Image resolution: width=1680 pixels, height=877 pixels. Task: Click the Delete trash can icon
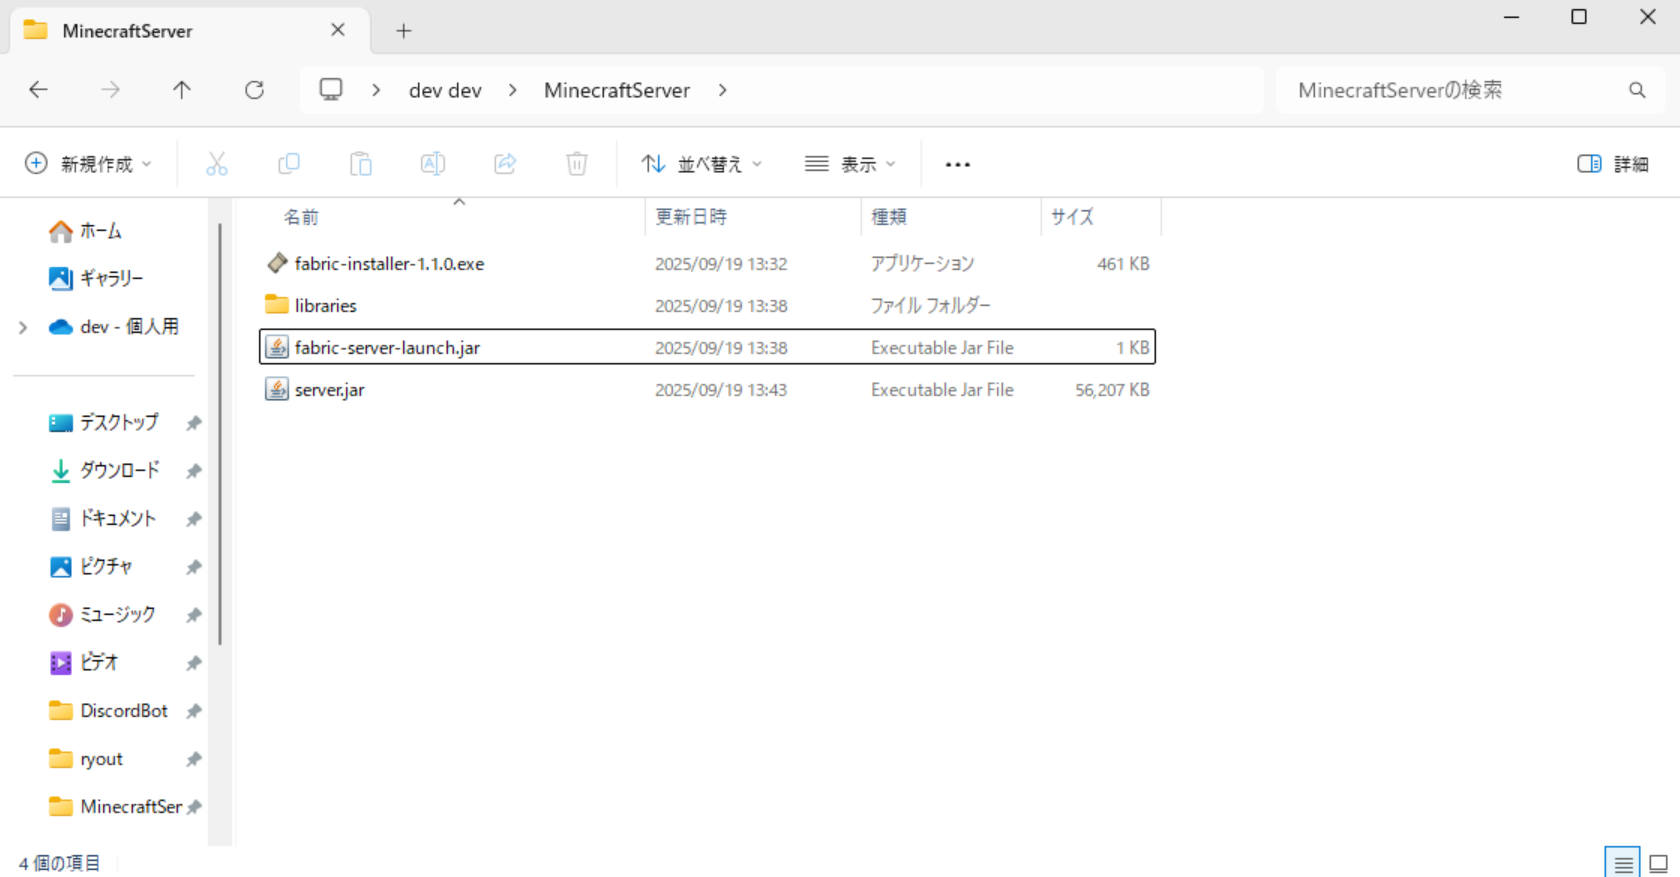tap(577, 164)
